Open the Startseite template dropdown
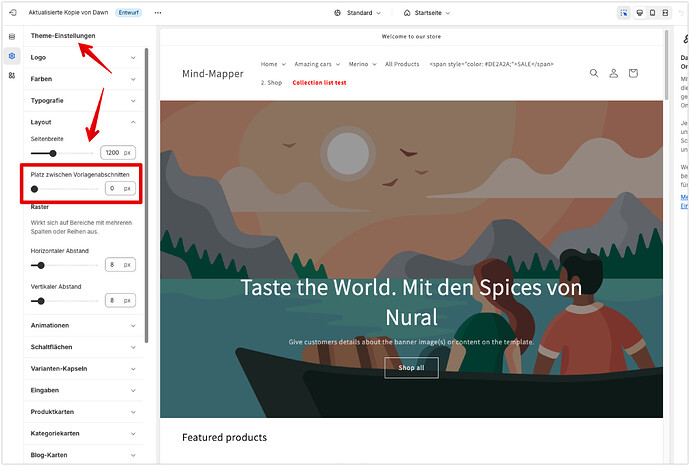The width and height of the screenshot is (690, 466). tap(427, 13)
